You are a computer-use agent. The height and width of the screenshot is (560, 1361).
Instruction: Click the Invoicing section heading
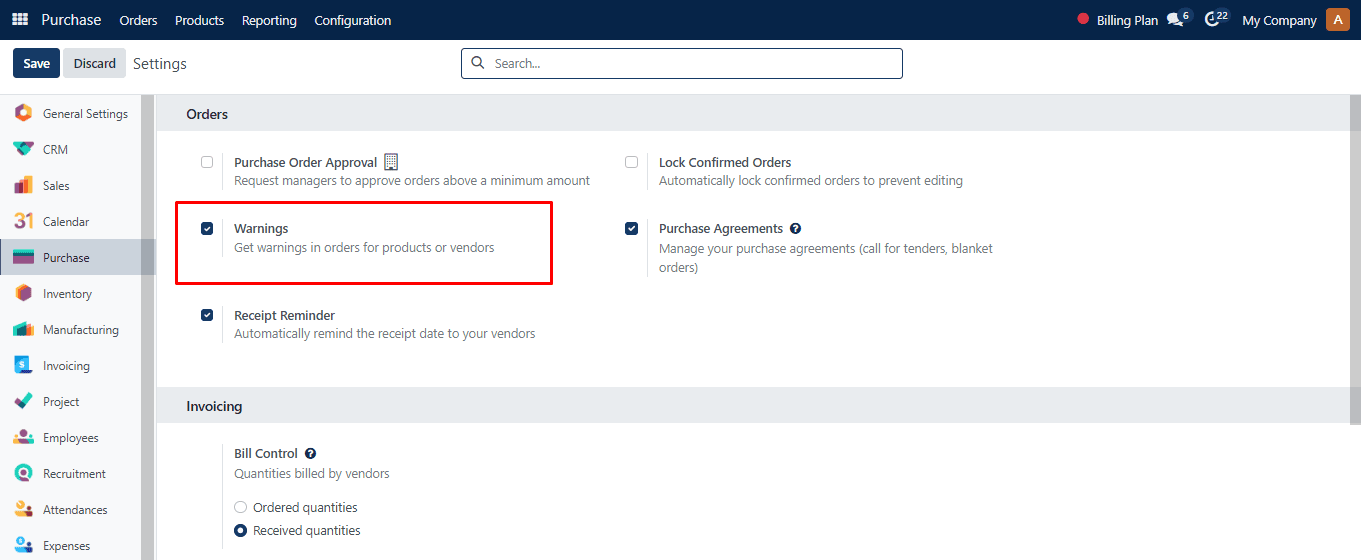coord(214,406)
